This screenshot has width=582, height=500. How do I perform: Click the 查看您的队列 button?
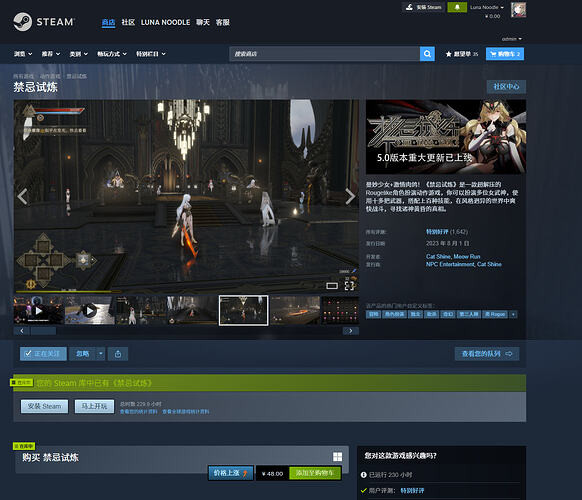coord(487,354)
